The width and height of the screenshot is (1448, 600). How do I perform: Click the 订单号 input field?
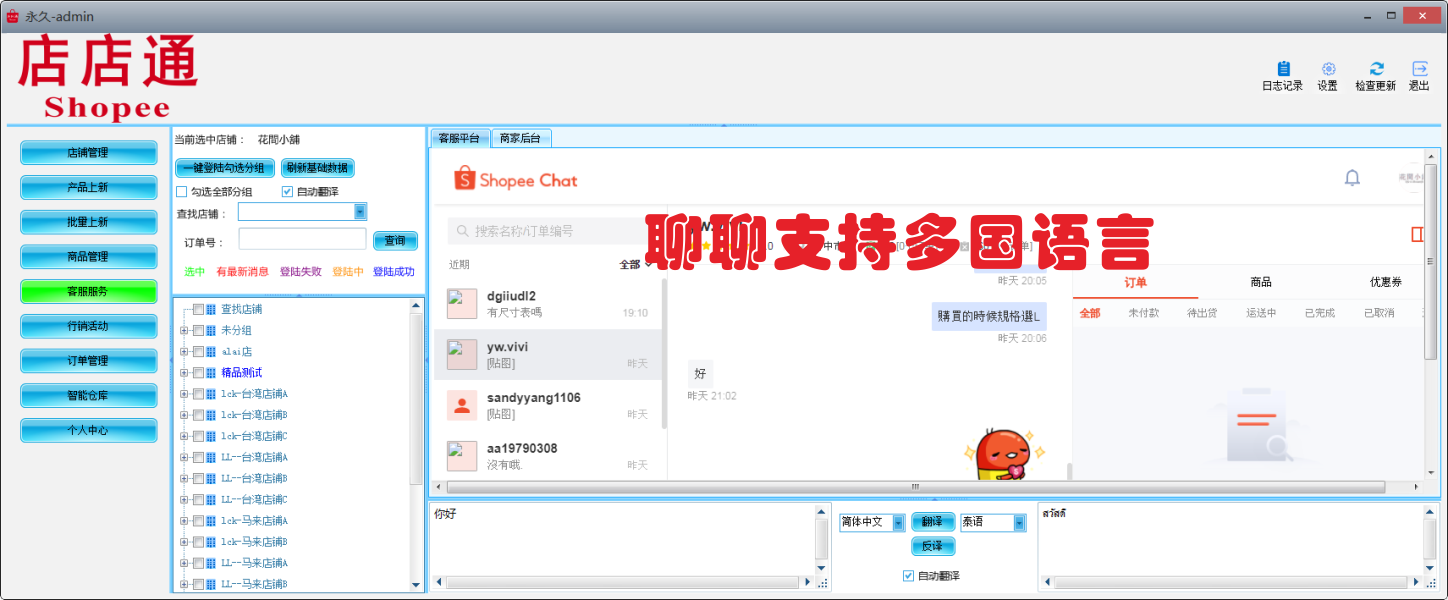[303, 239]
